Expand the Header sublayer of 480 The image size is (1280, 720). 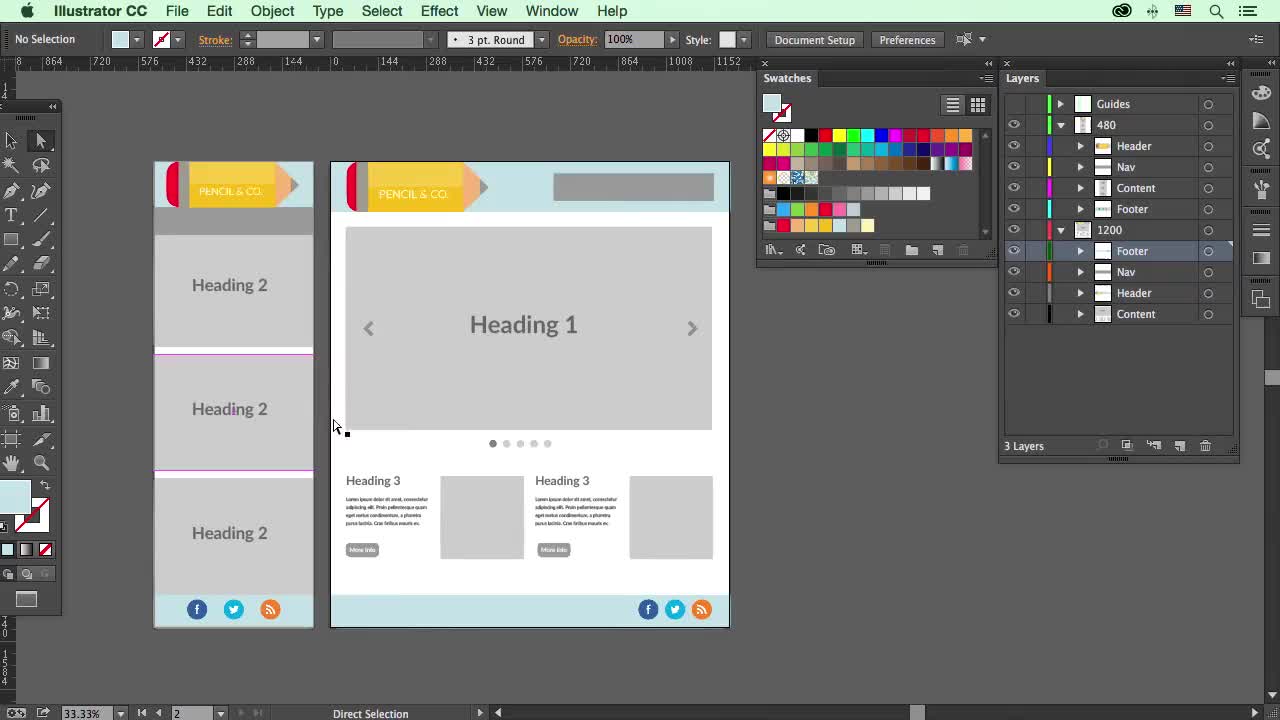tap(1080, 145)
